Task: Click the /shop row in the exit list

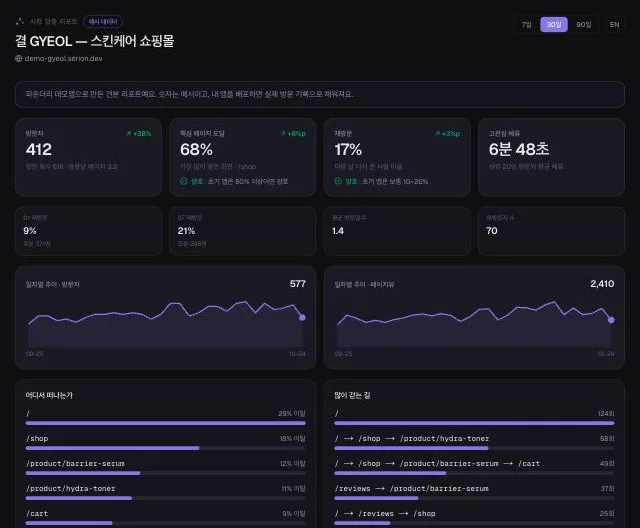Action: pyautogui.click(x=165, y=442)
